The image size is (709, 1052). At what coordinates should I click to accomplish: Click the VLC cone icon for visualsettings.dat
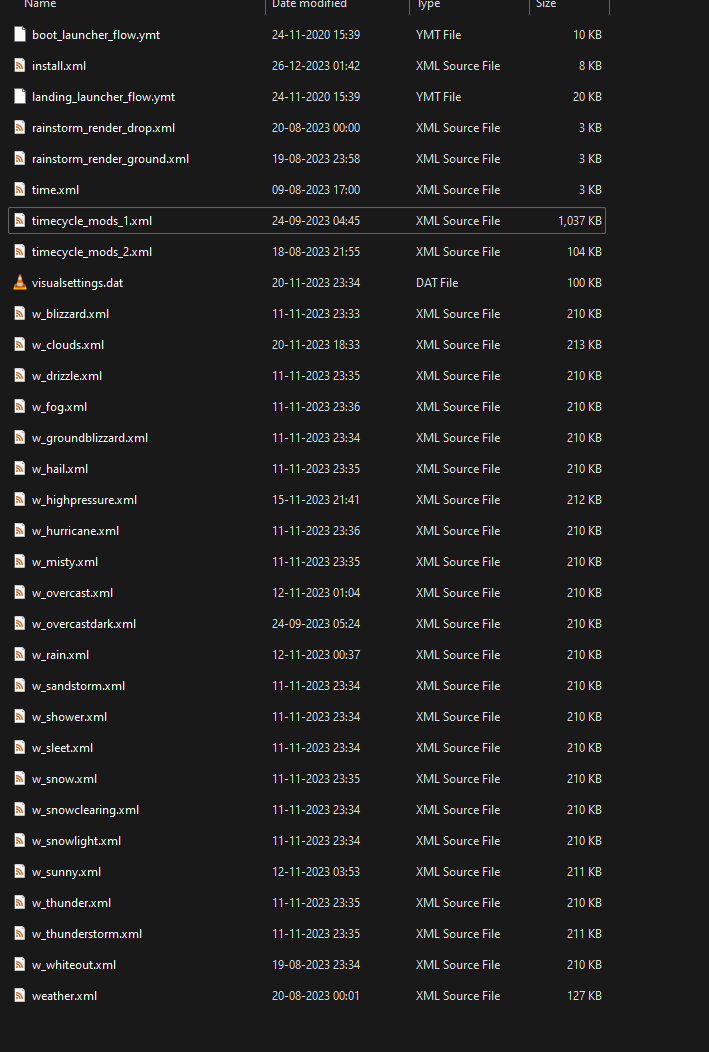[x=20, y=283]
